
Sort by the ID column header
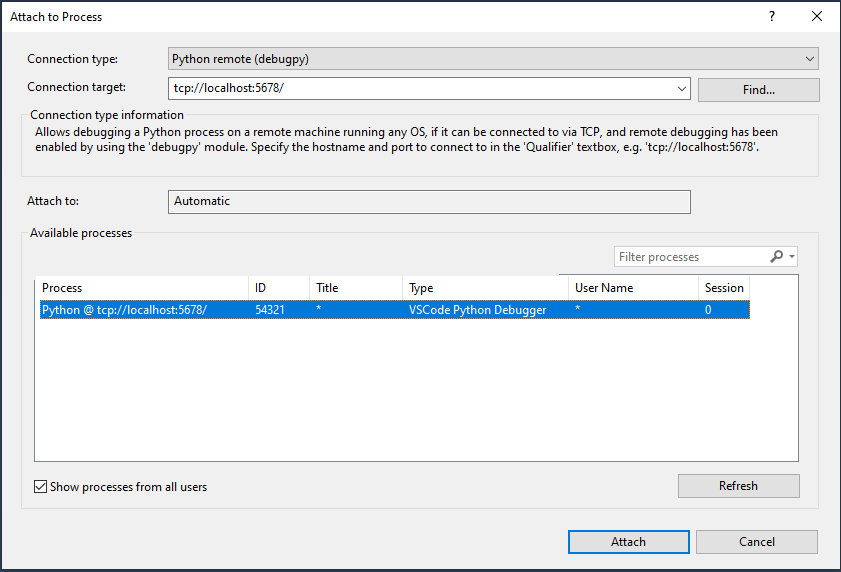click(279, 288)
